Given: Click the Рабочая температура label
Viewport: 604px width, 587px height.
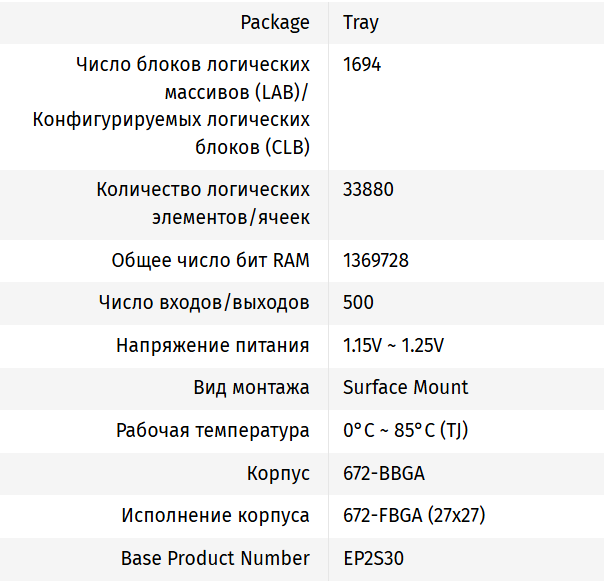Looking at the screenshot, I should pos(212,431).
